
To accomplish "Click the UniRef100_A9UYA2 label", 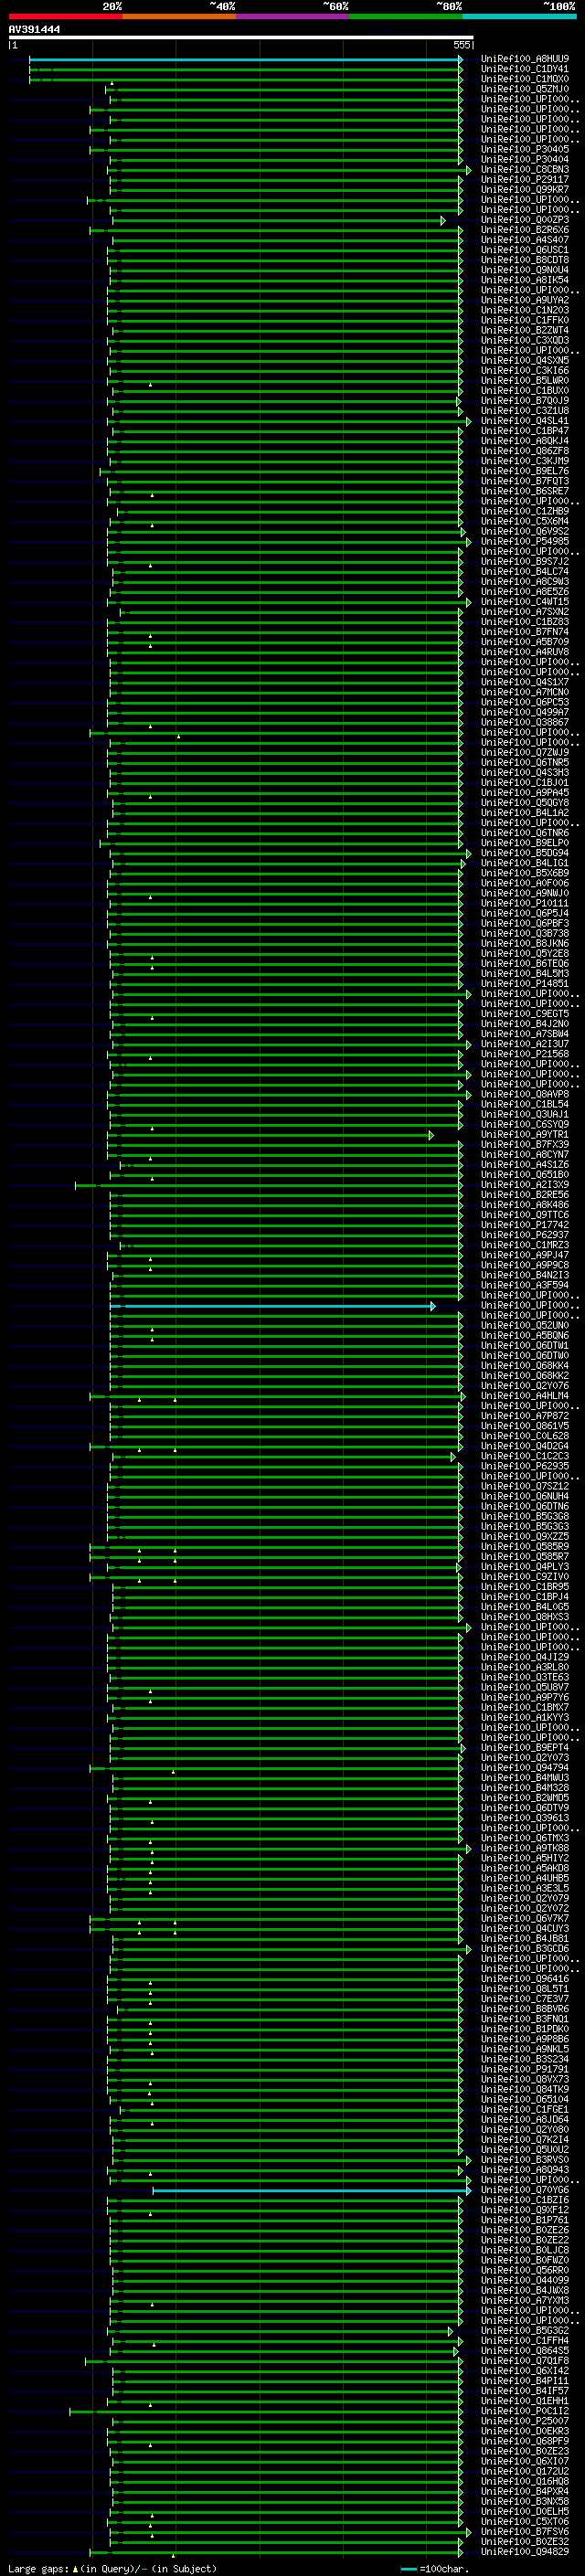I will point(525,300).
